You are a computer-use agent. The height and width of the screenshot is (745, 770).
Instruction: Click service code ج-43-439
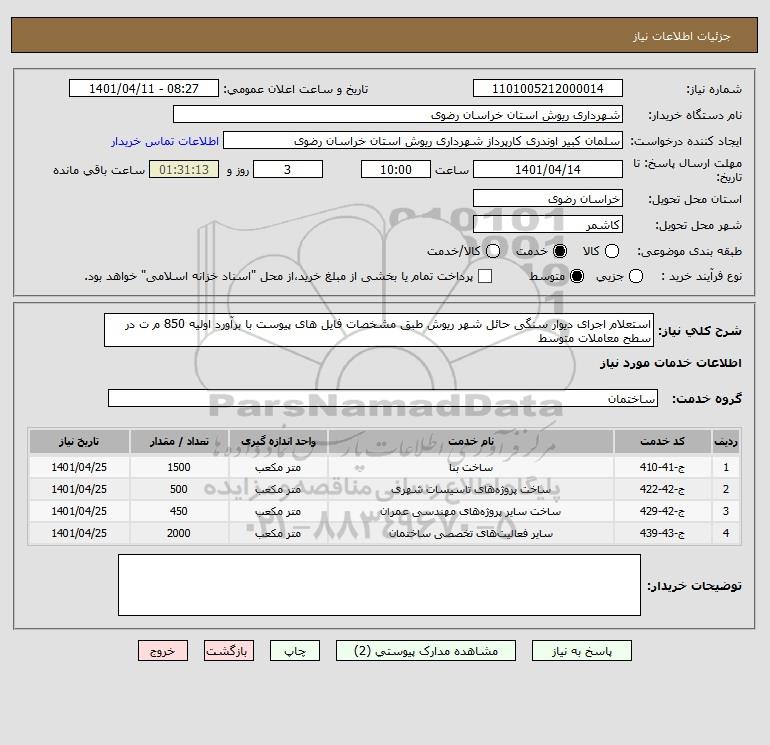tap(662, 533)
